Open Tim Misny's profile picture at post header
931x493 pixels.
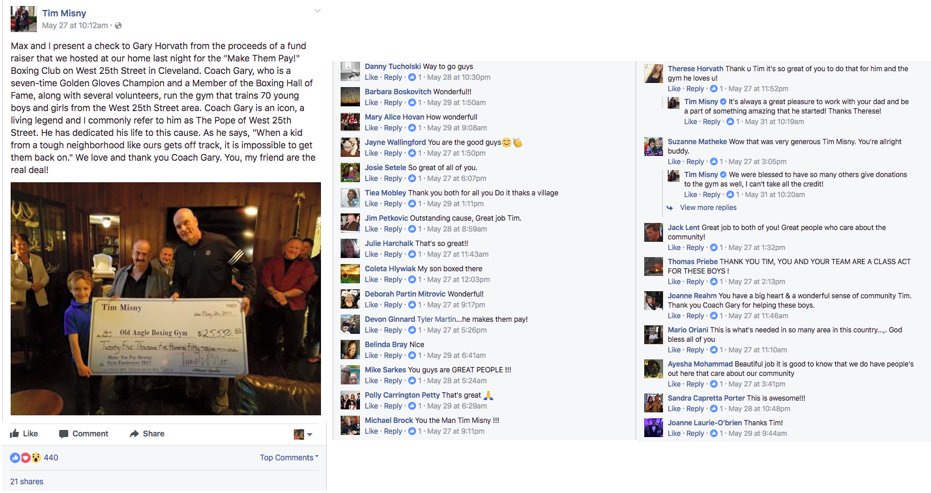[x=23, y=19]
